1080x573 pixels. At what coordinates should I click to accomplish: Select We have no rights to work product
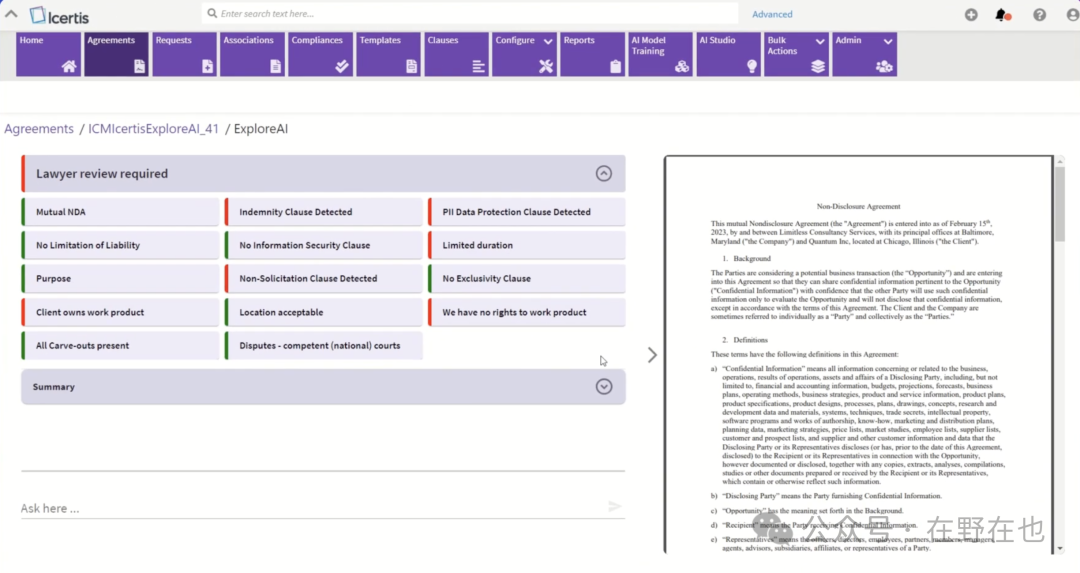point(527,312)
